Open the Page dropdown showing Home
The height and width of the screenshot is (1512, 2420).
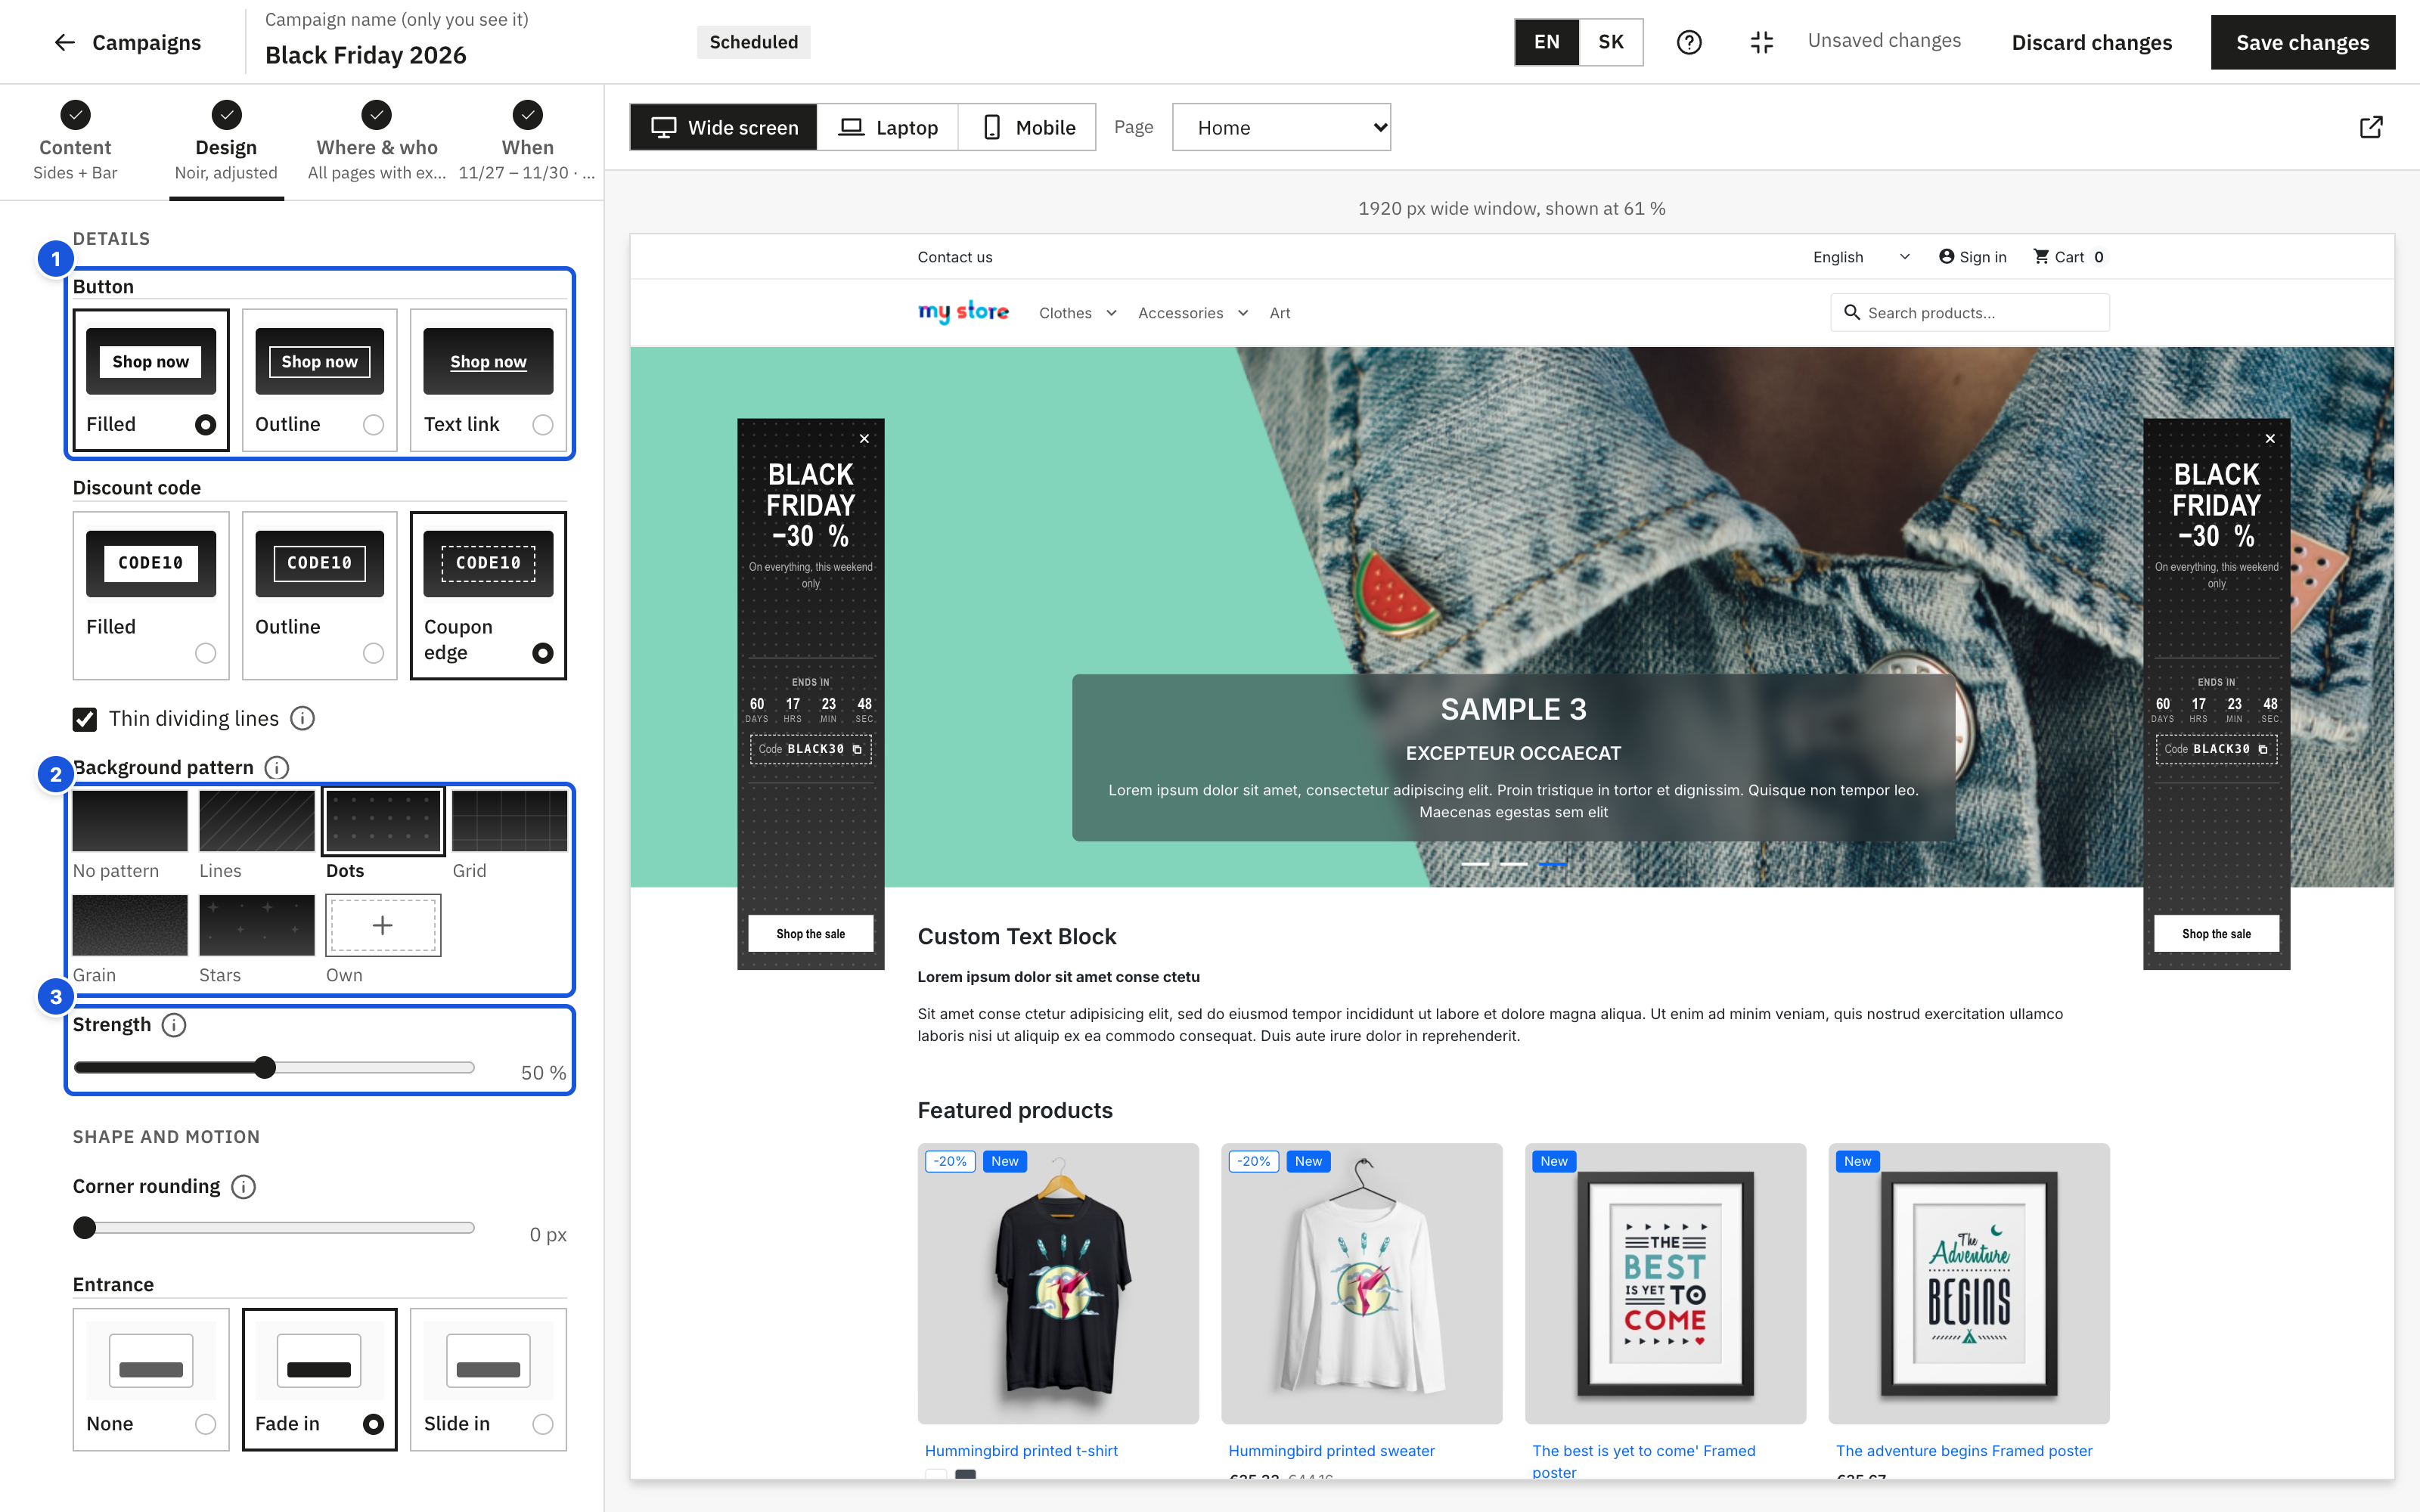tap(1281, 127)
